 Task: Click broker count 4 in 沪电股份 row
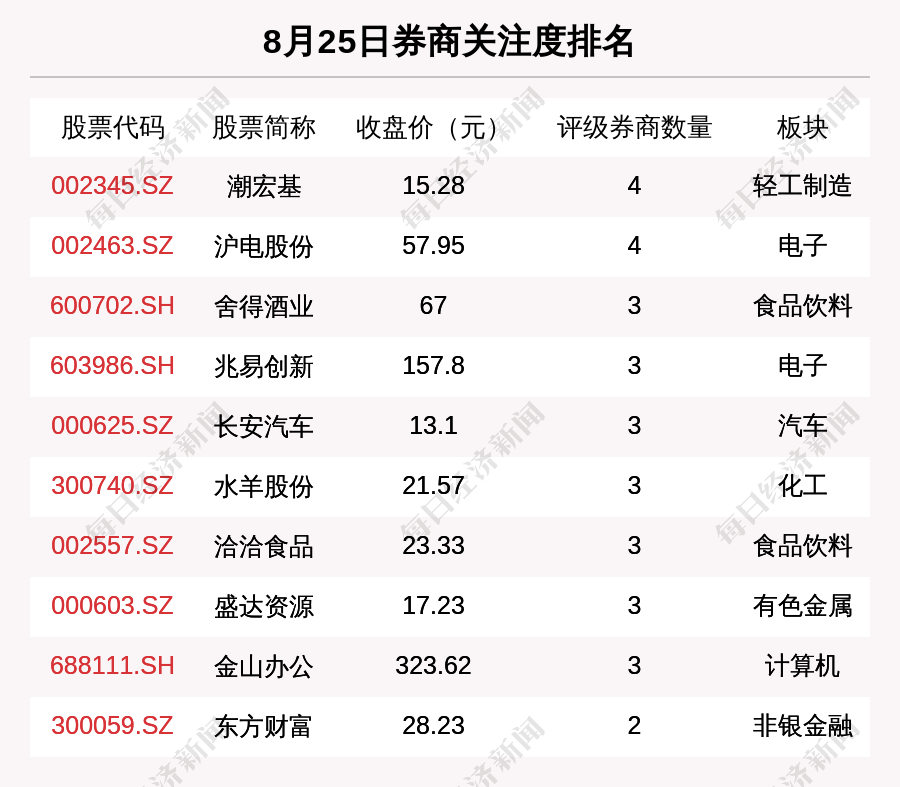pyautogui.click(x=634, y=246)
